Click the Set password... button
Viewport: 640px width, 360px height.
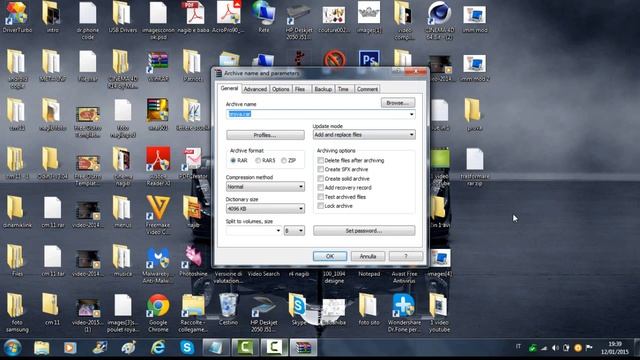(x=364, y=231)
